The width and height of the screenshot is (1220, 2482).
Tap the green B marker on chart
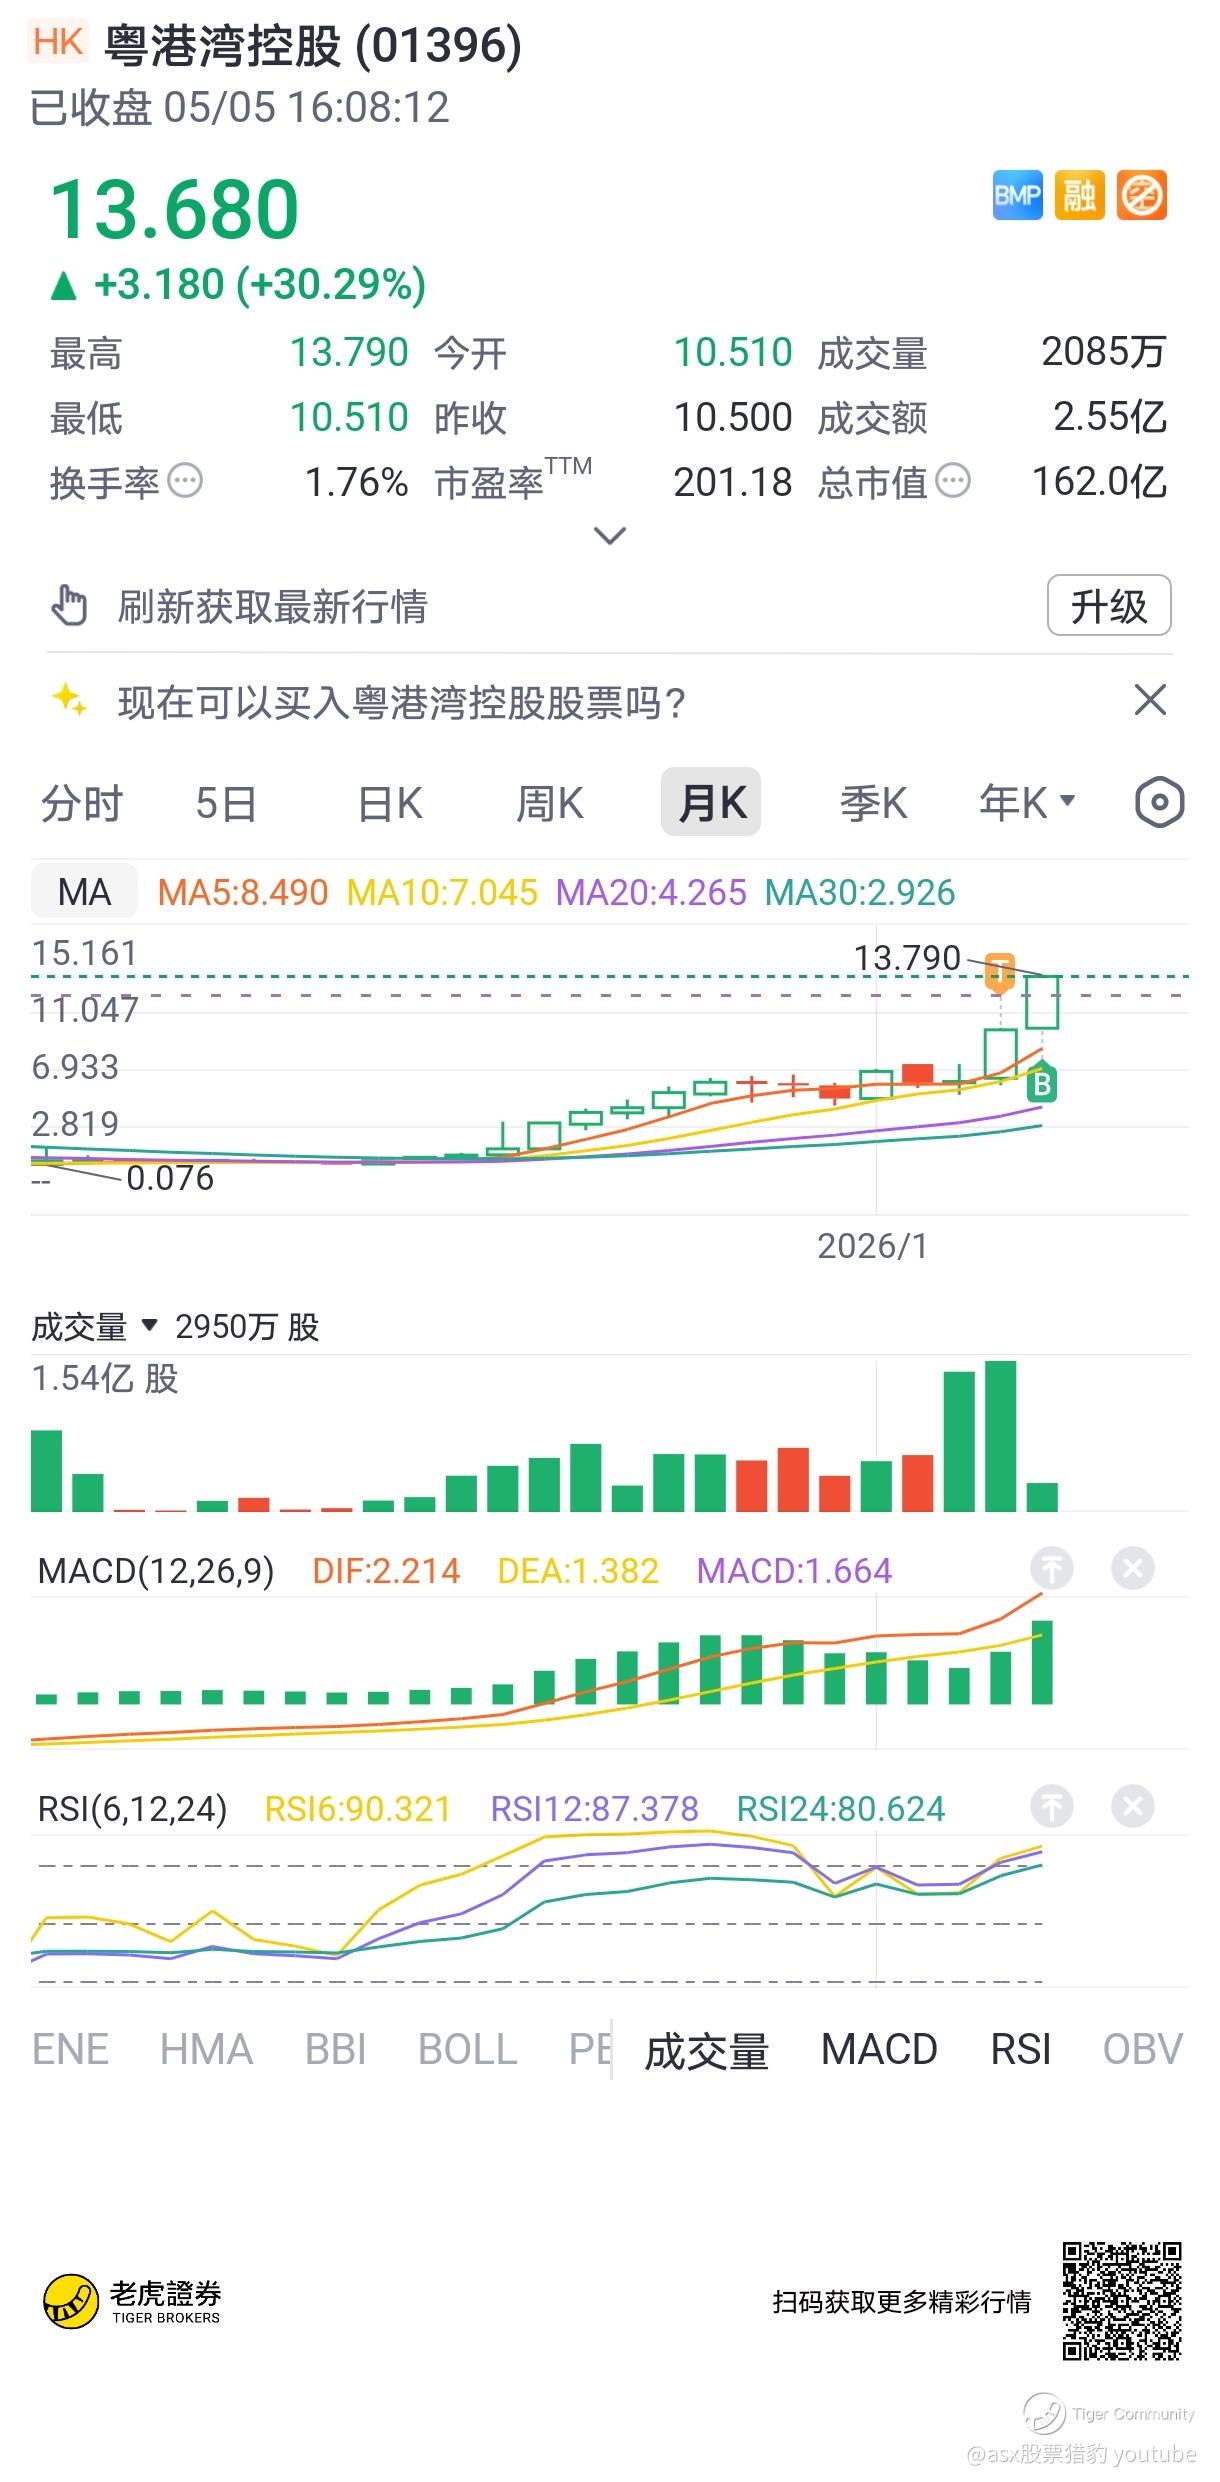[1042, 1082]
